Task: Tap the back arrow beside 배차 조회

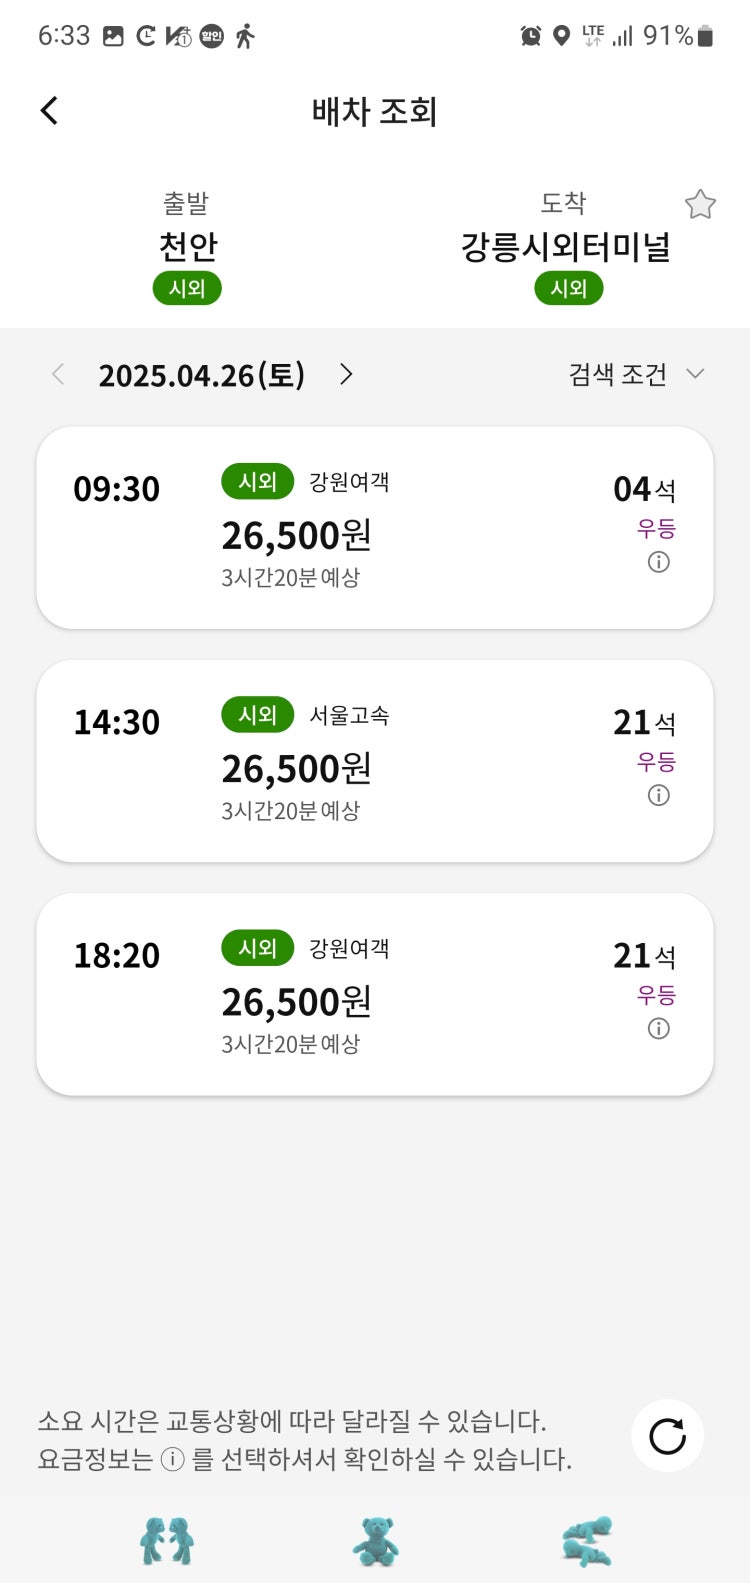Action: click(49, 110)
